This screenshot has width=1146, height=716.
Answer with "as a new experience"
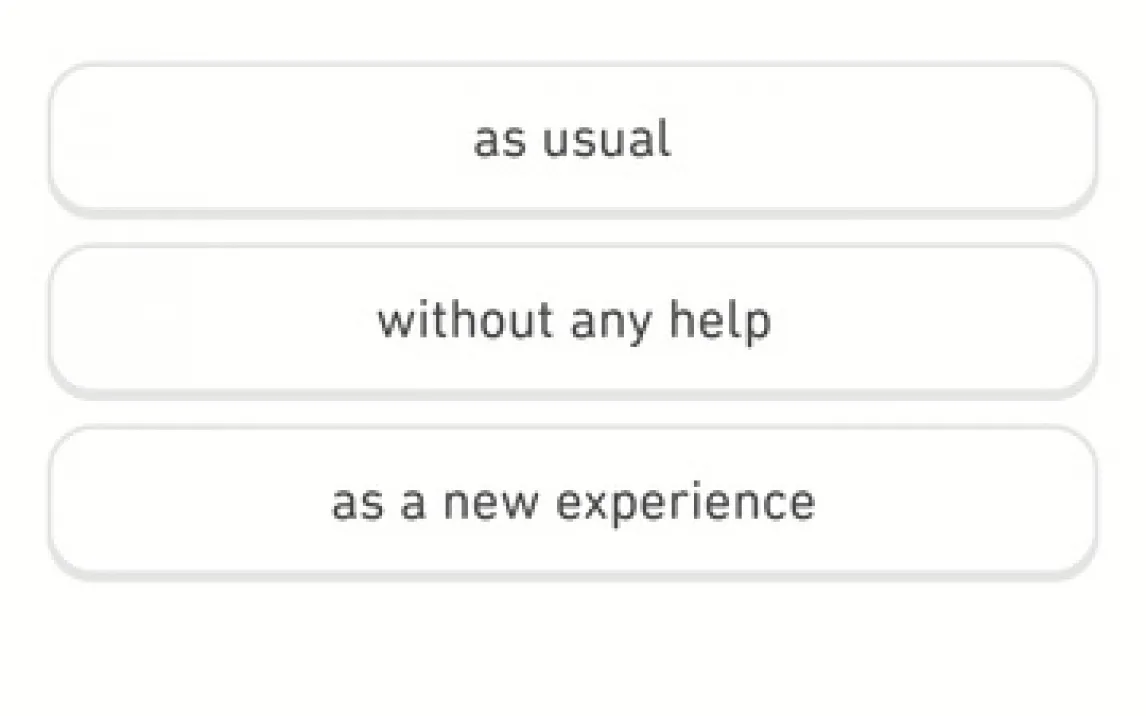tap(572, 501)
